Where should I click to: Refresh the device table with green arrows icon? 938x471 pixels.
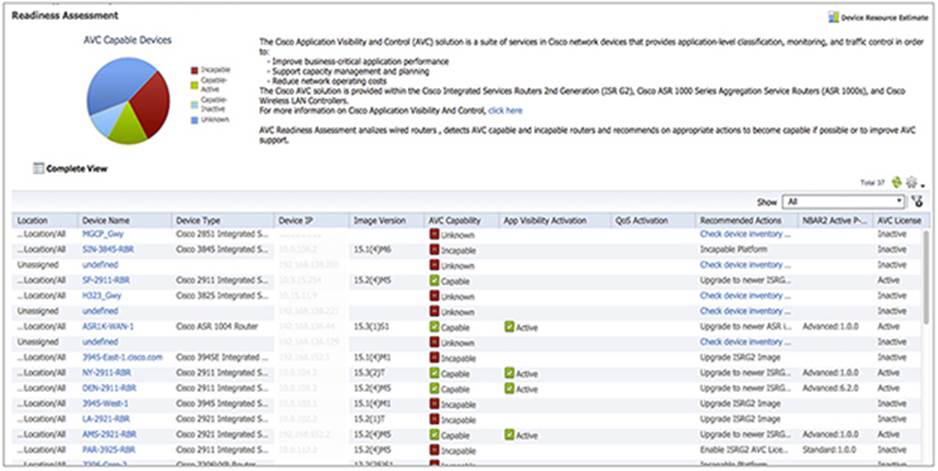[x=896, y=183]
